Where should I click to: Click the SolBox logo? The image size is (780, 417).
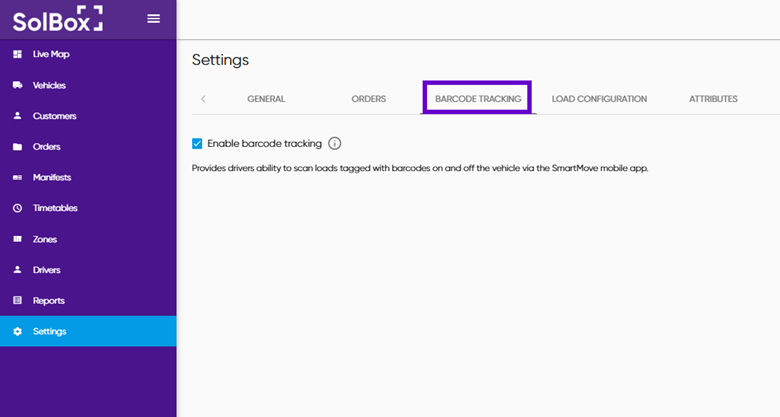coord(58,19)
